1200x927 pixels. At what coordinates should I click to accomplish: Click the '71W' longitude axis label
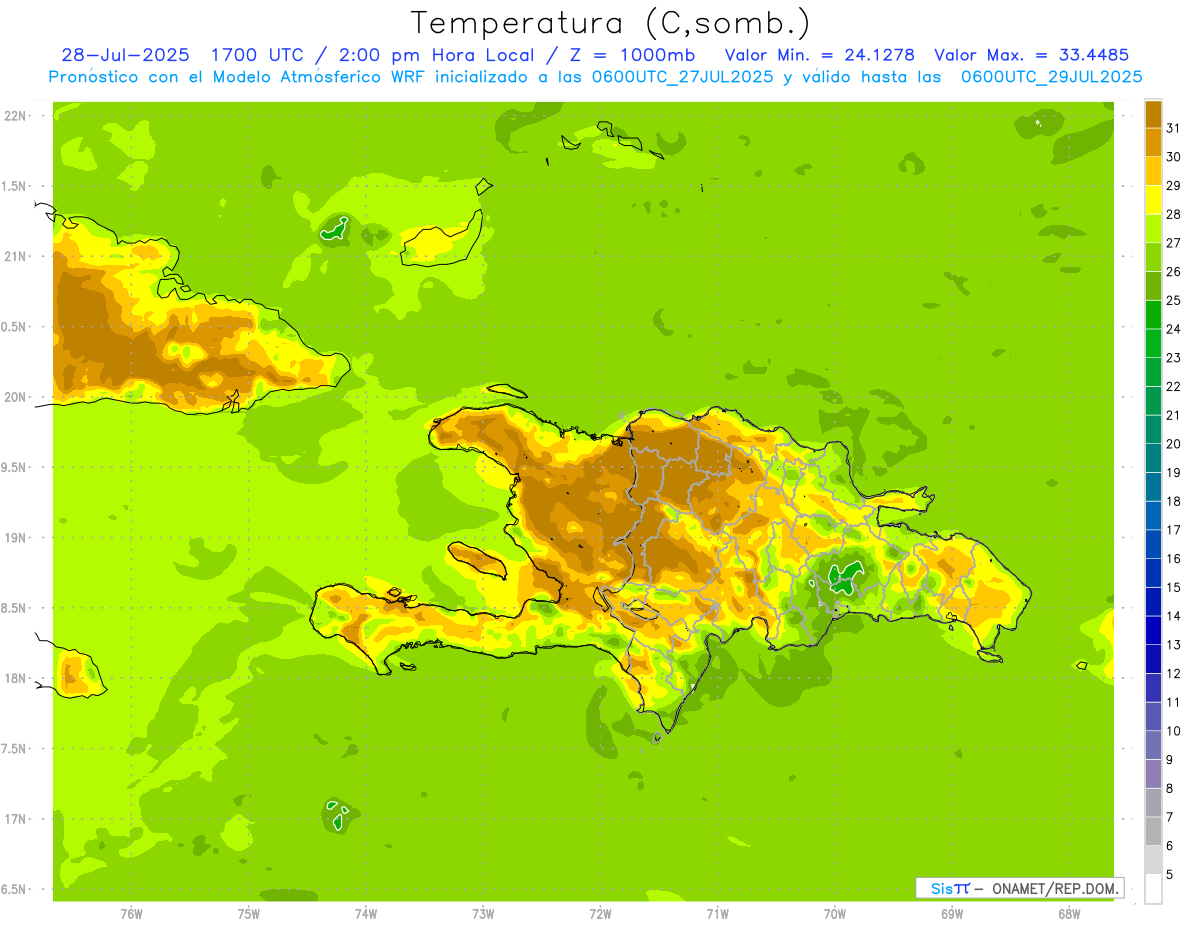coord(717,914)
